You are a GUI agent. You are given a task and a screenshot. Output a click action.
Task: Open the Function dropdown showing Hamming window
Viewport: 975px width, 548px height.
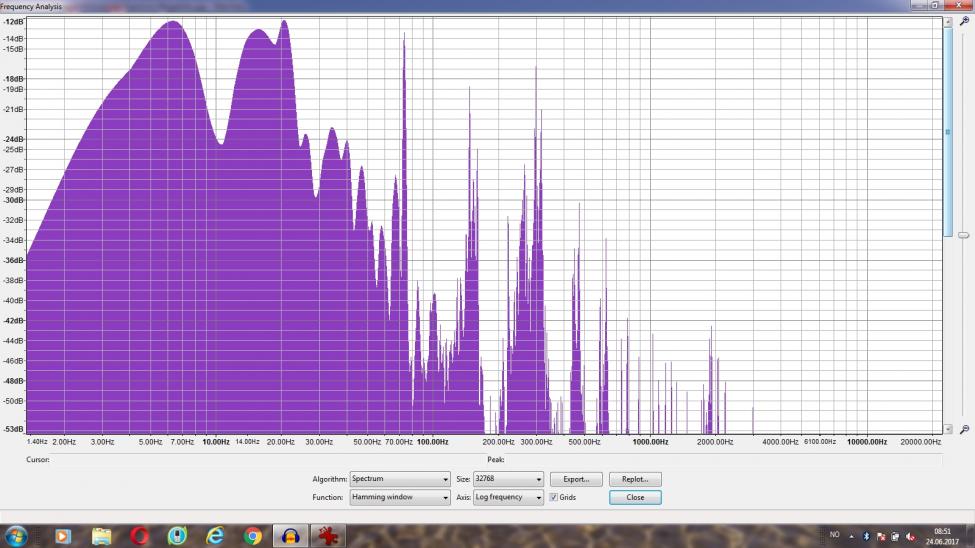tap(400, 497)
